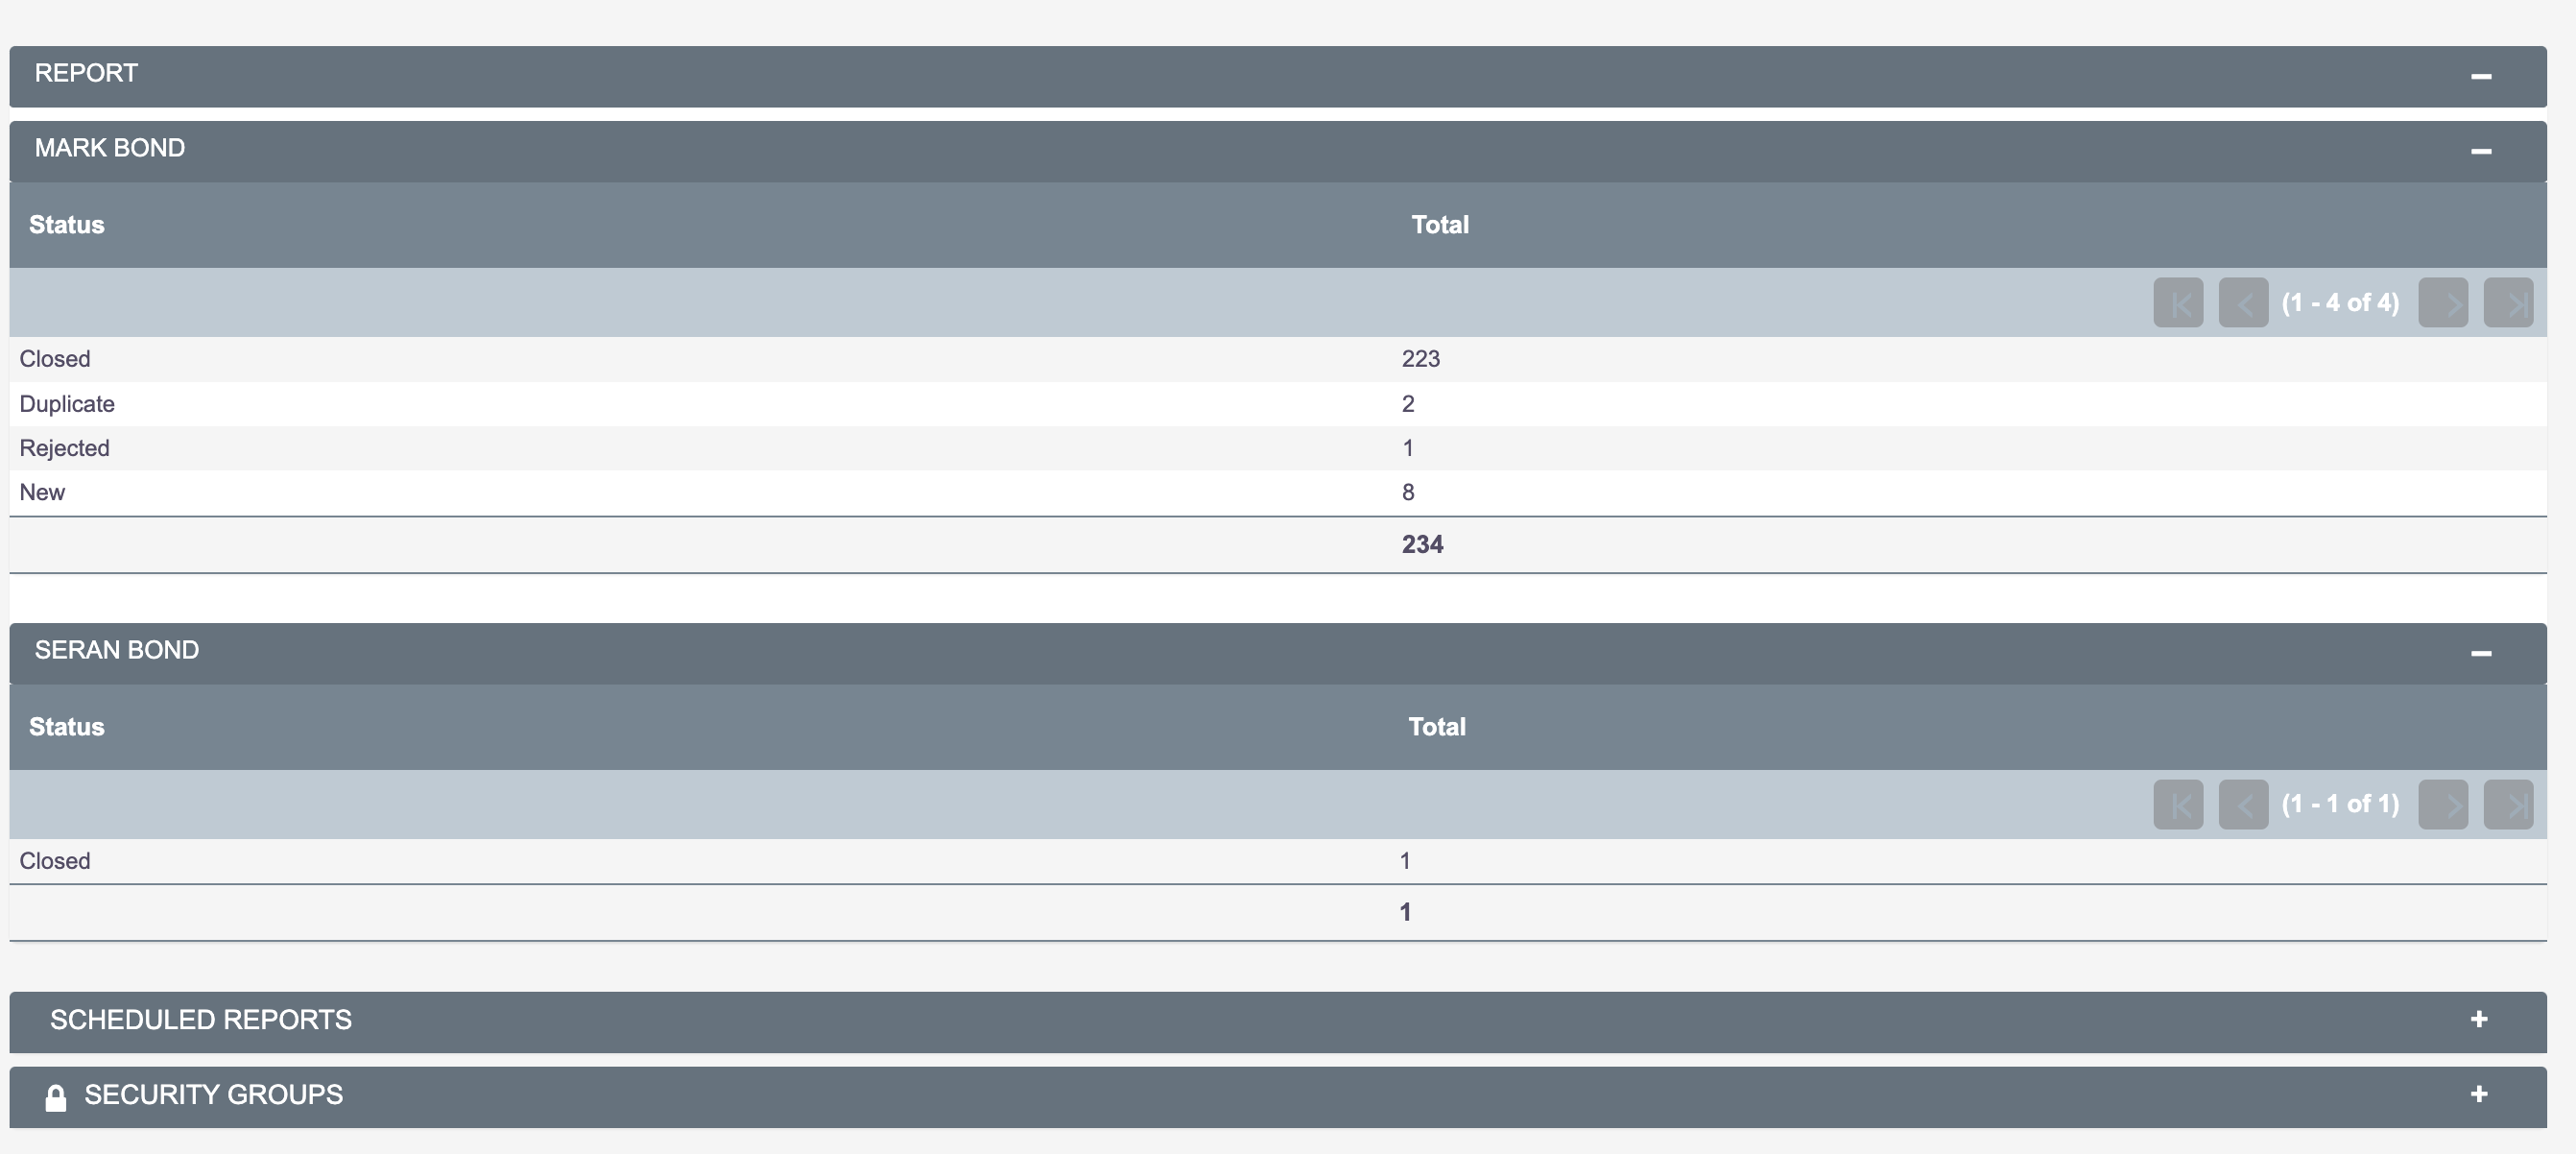Collapse the REPORT panel with minus icon
The height and width of the screenshot is (1154, 2576).
click(x=2480, y=76)
